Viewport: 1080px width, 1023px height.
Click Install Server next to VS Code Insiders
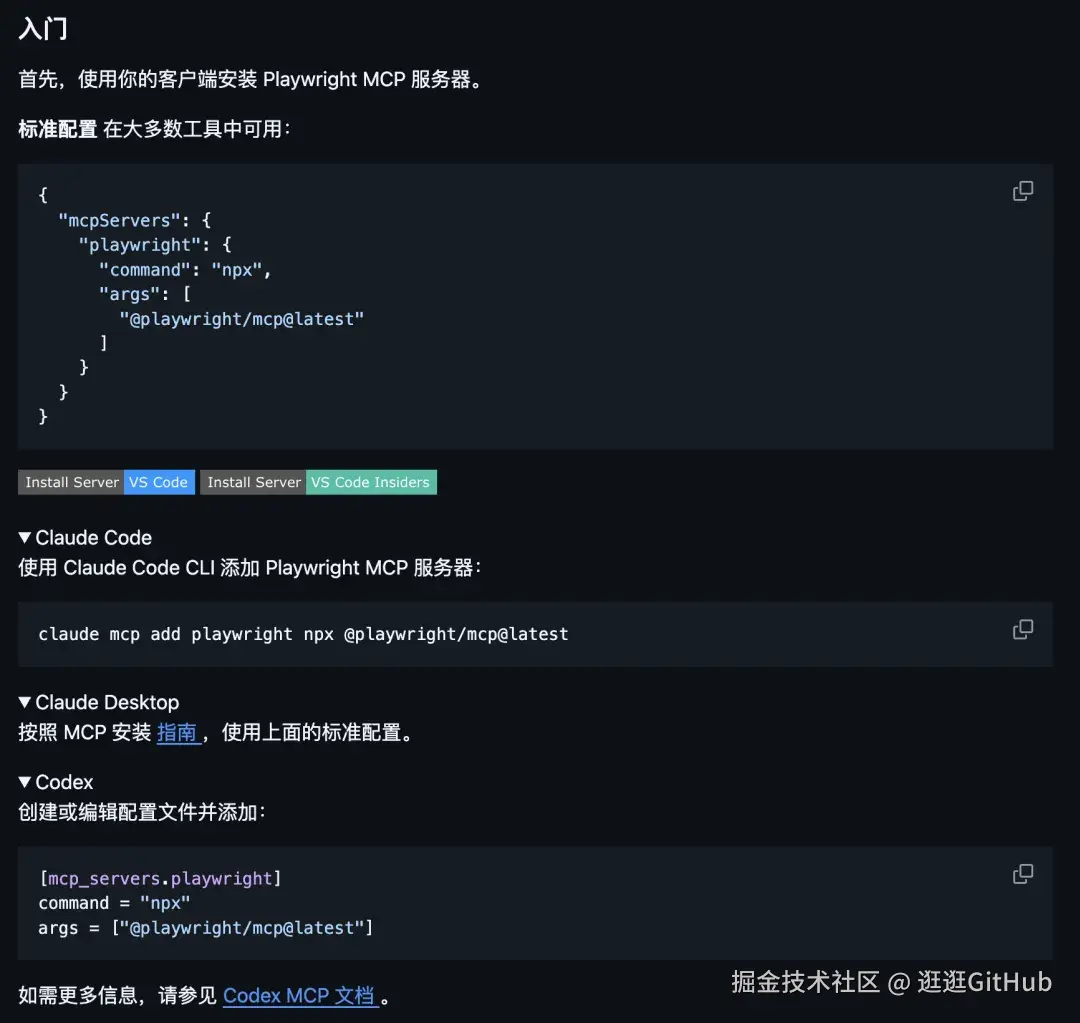(x=252, y=482)
